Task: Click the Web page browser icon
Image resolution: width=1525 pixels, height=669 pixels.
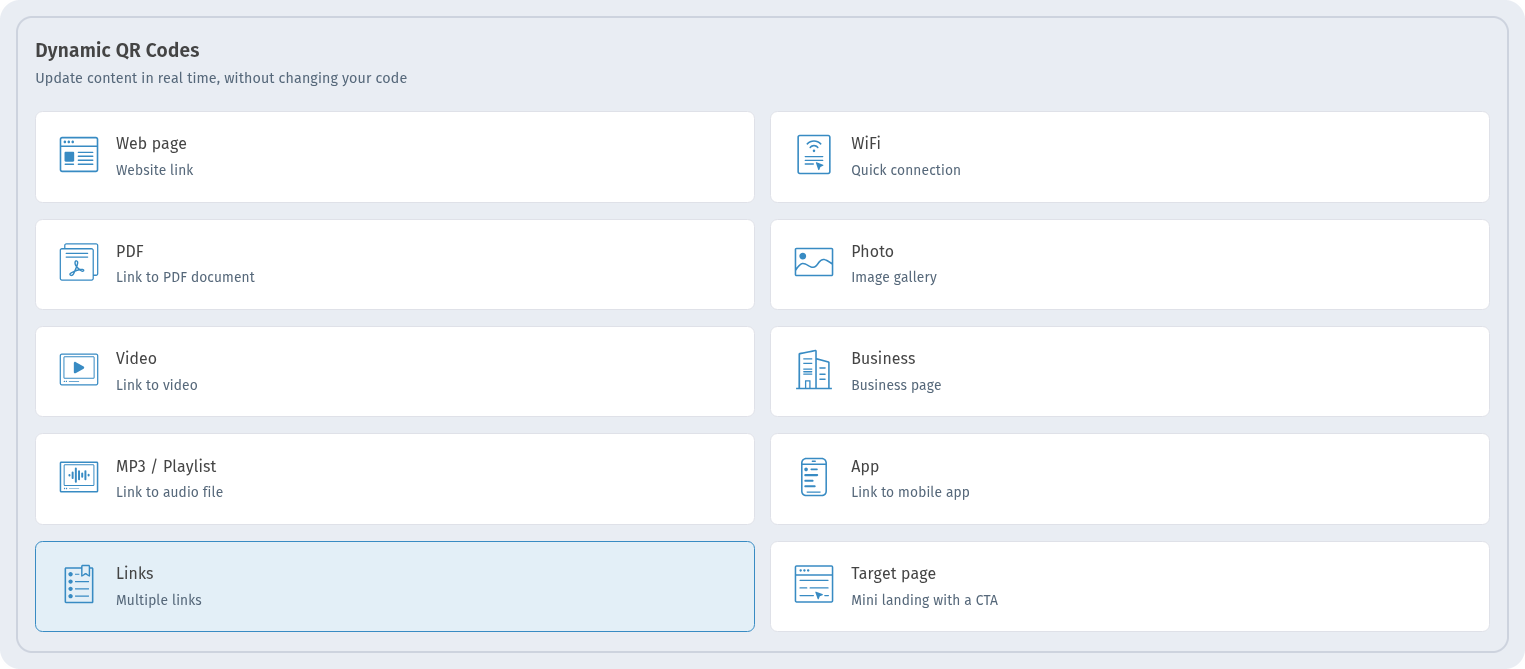Action: [x=79, y=155]
